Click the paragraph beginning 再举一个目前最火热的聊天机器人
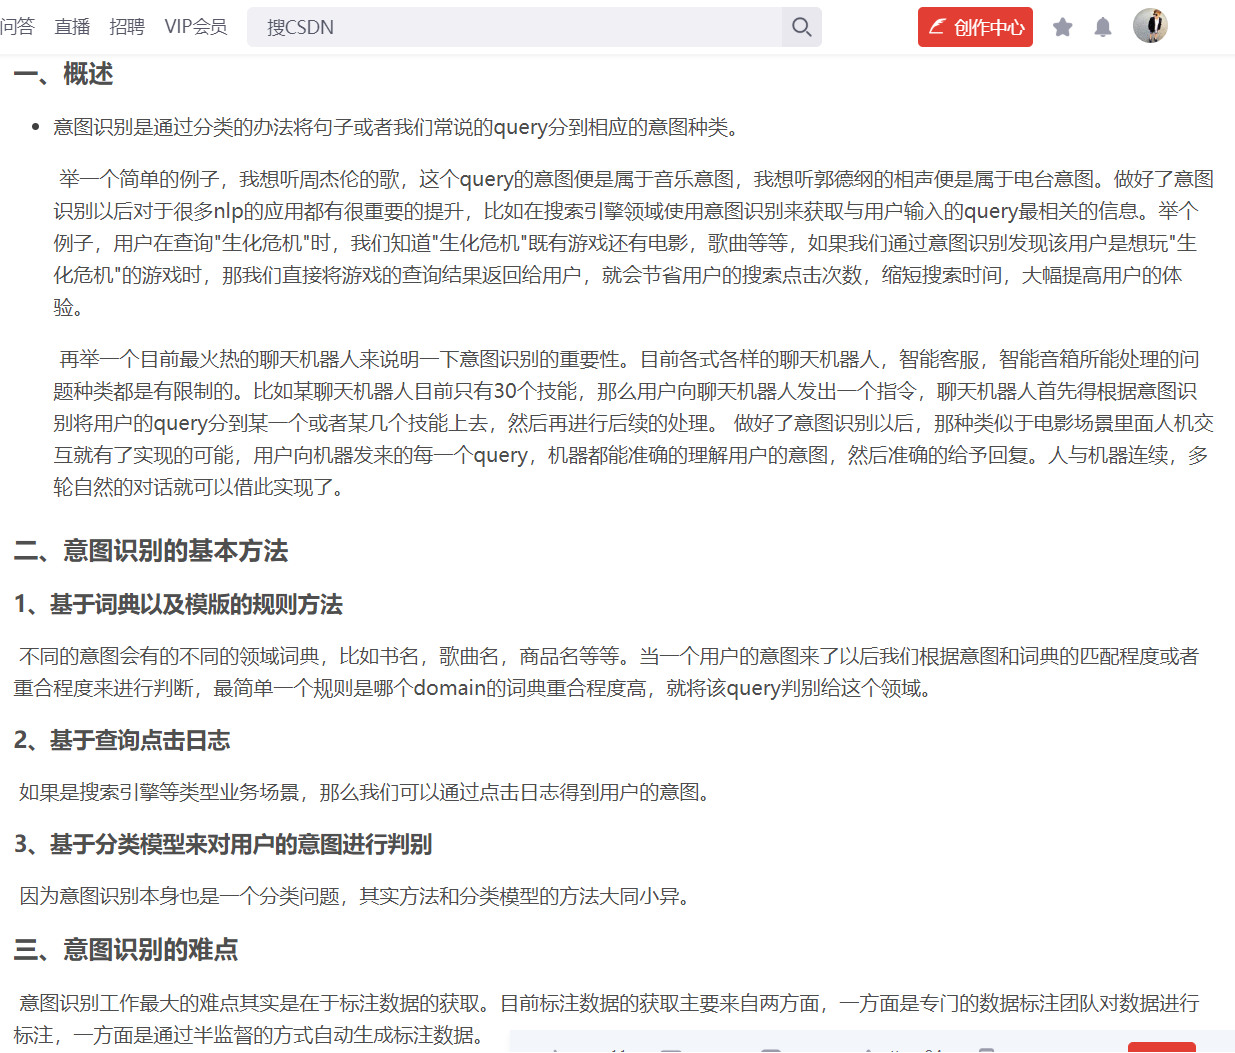 tap(633, 423)
